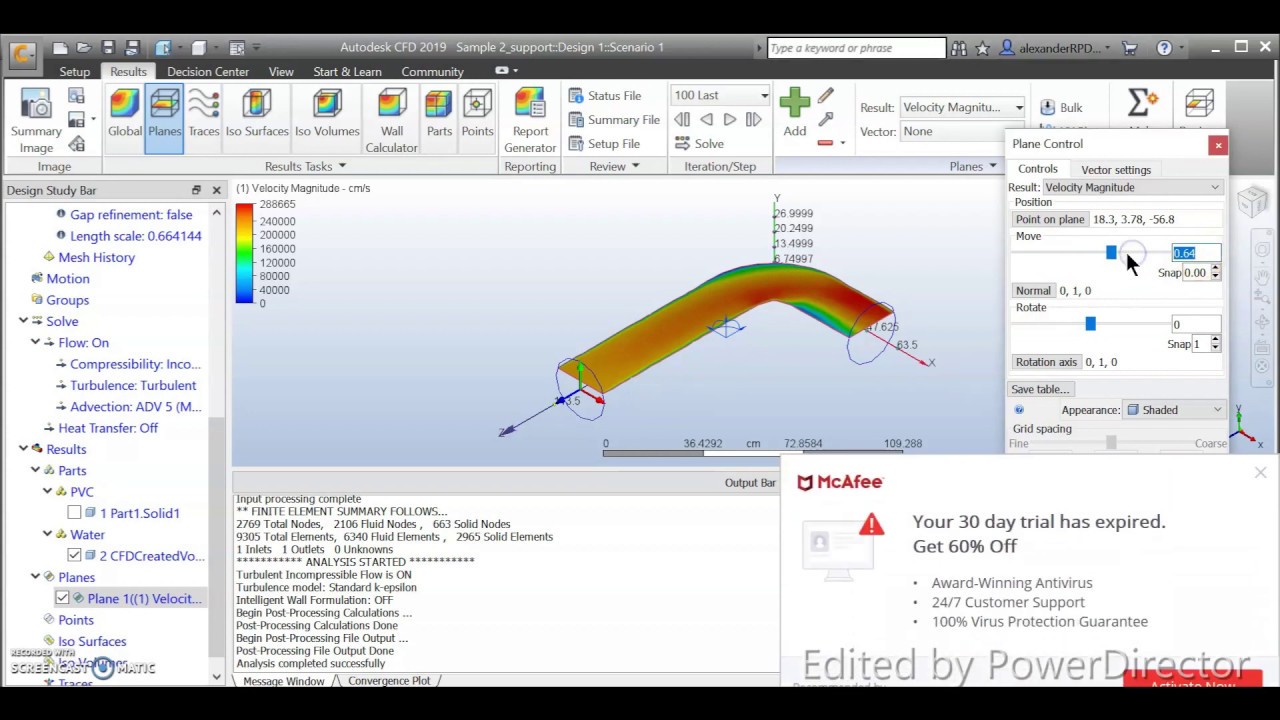Click the favorites star icon
Viewport: 1280px width, 720px height.
click(x=983, y=47)
